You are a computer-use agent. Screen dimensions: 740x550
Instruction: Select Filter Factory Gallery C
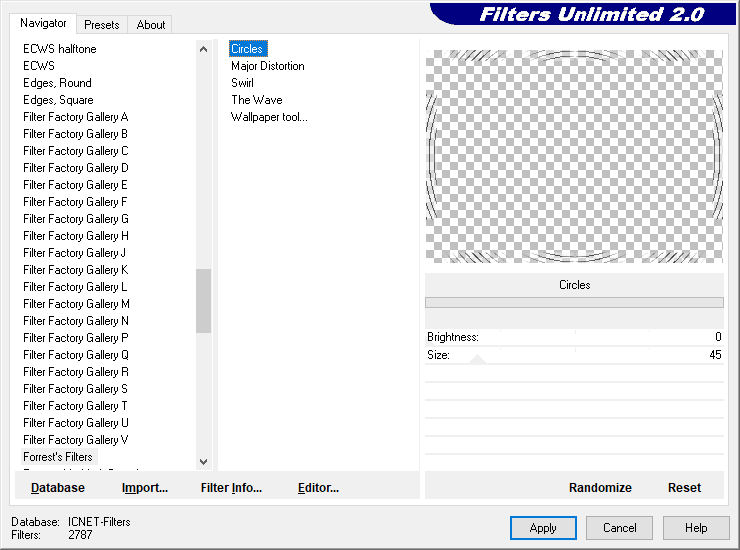76,151
